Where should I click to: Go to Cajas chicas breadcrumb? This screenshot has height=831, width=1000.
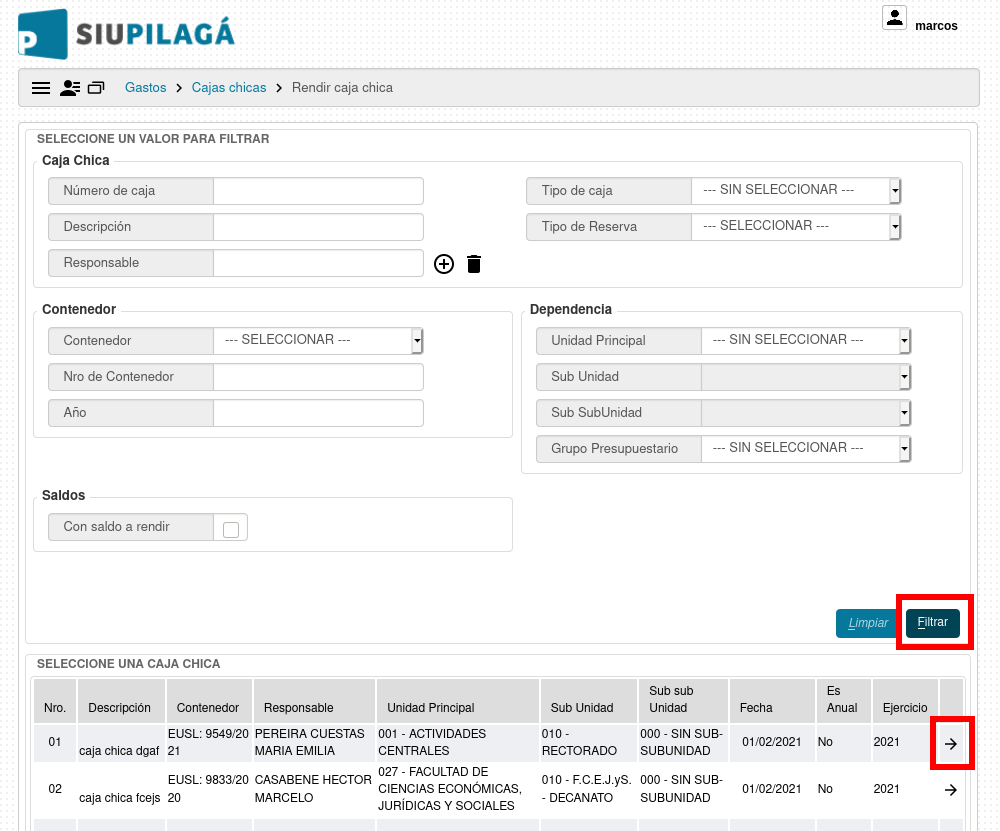tap(229, 87)
